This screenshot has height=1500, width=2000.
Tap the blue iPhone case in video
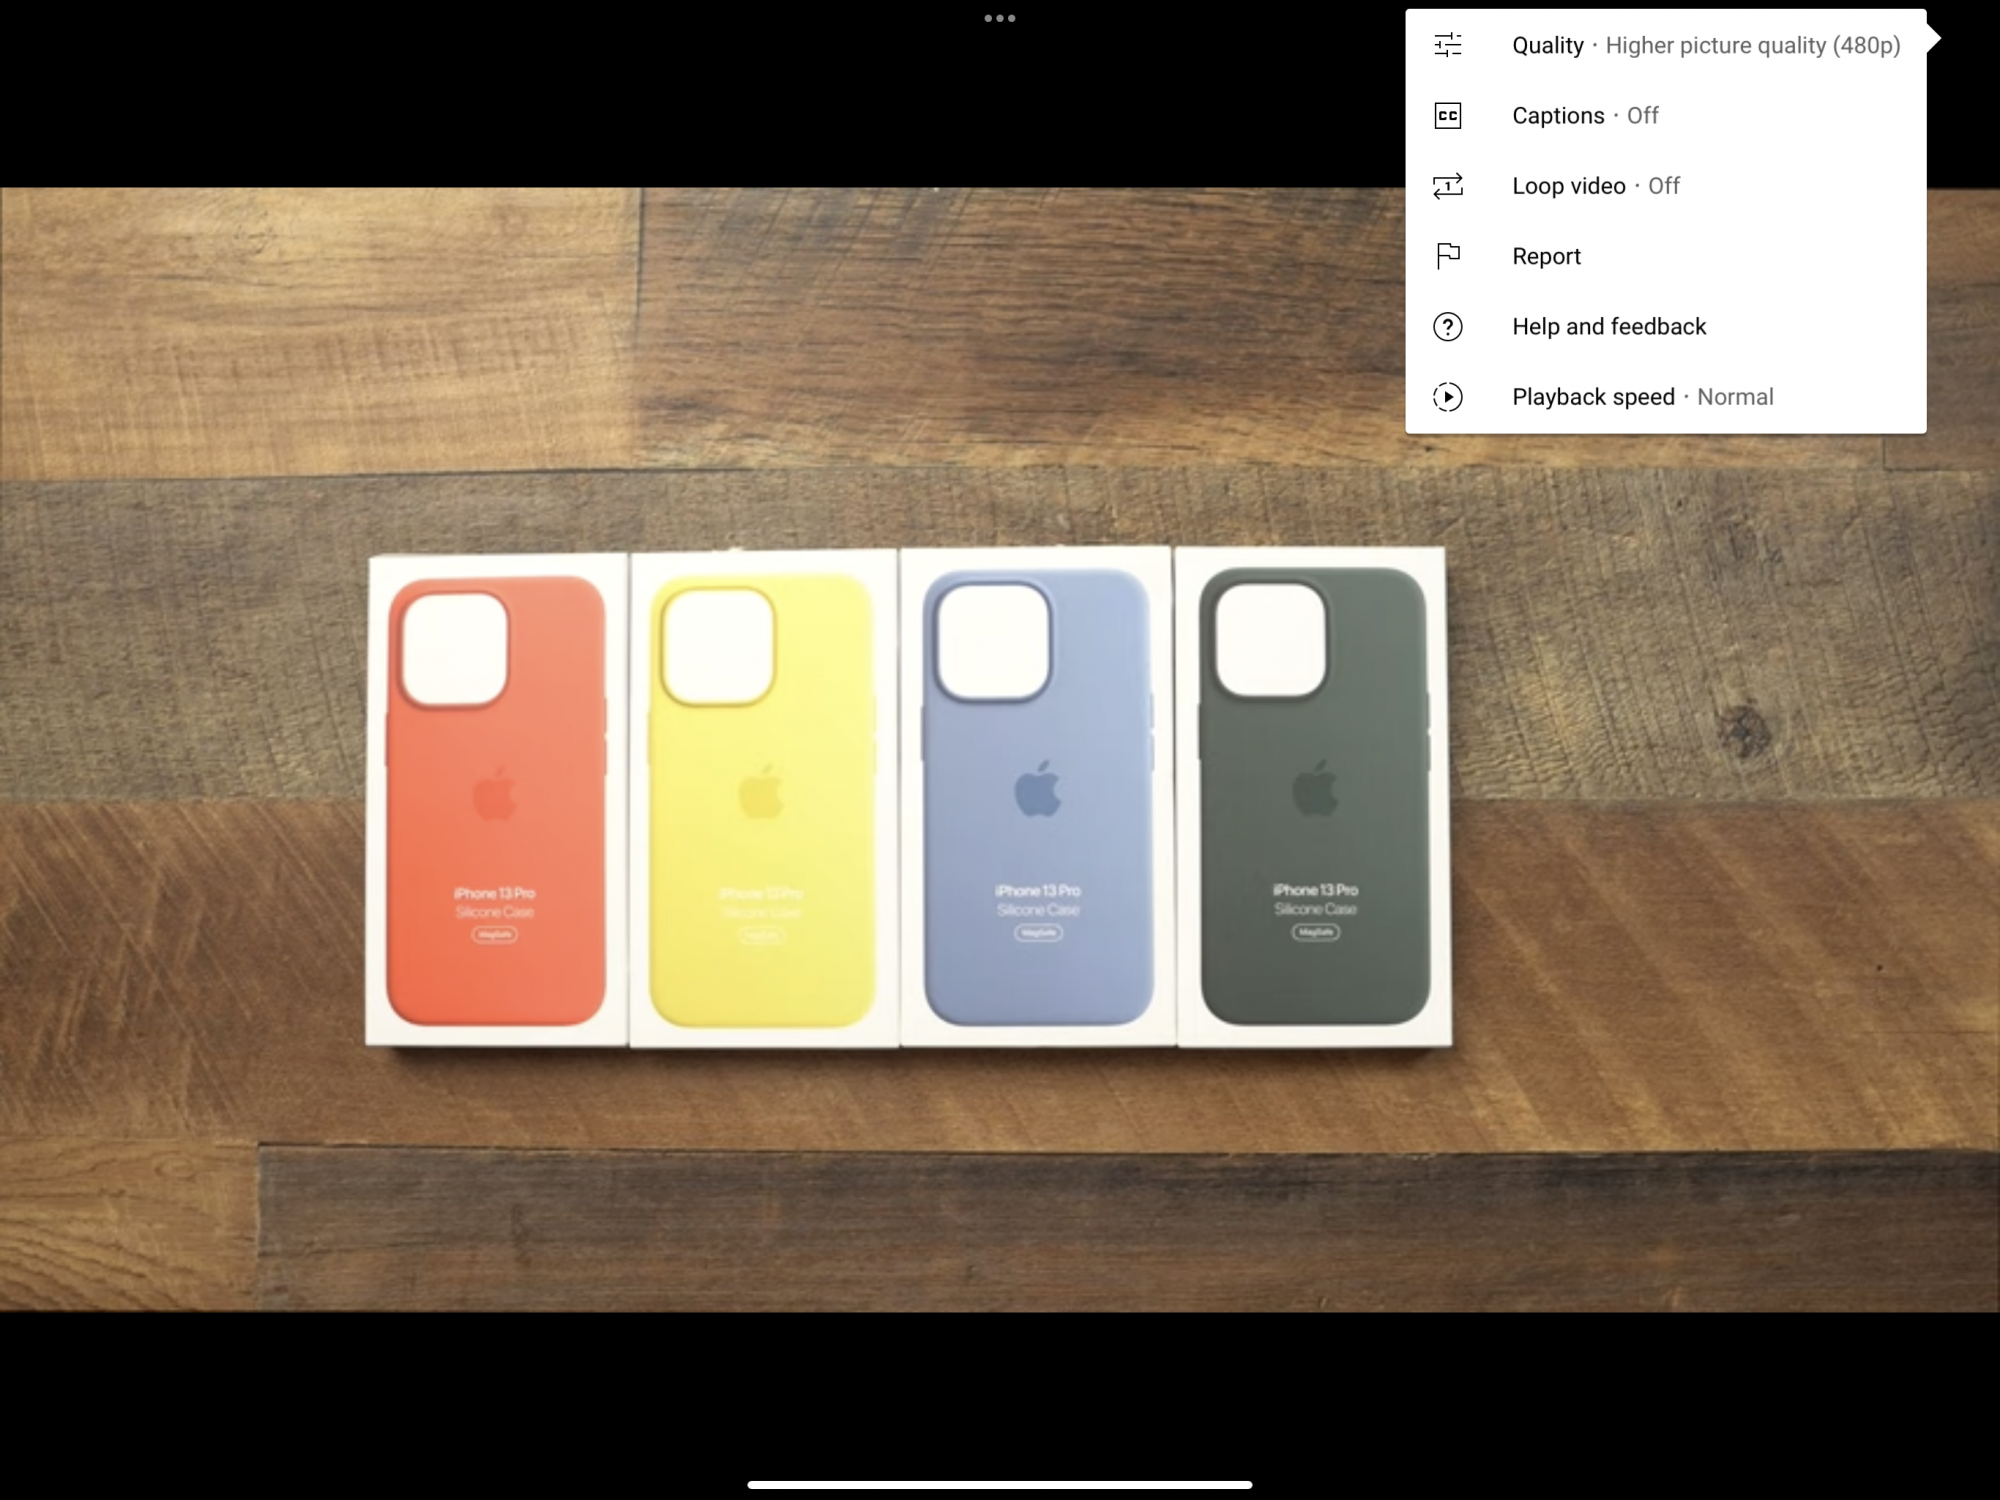(1038, 797)
